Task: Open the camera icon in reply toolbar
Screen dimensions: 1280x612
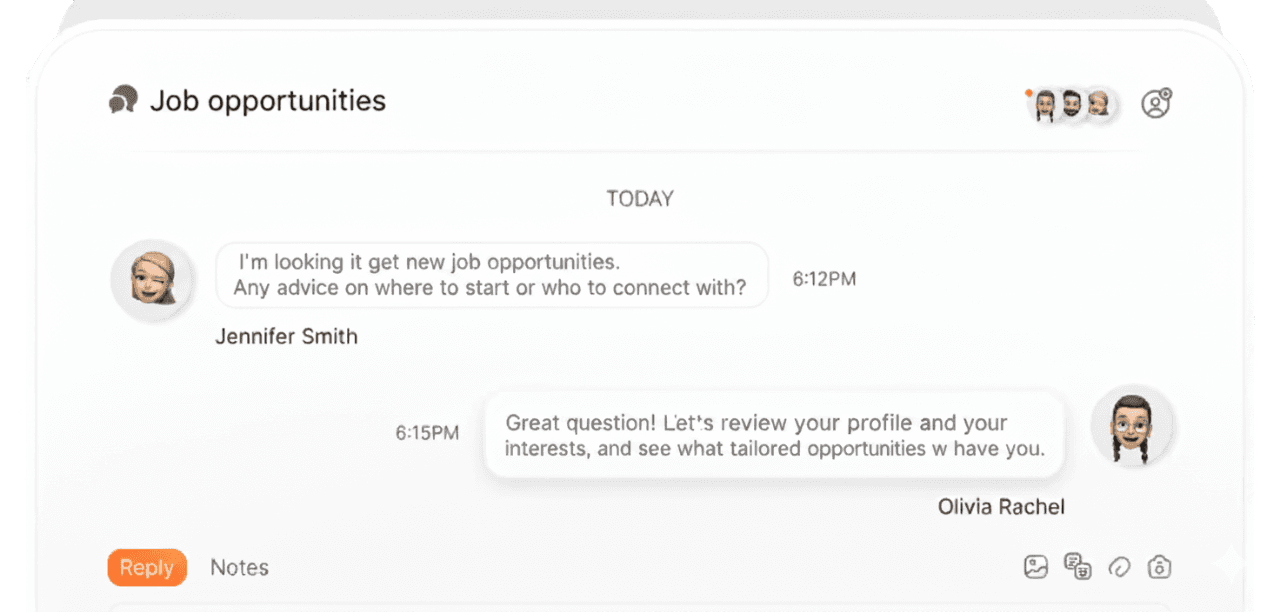Action: tap(1159, 567)
